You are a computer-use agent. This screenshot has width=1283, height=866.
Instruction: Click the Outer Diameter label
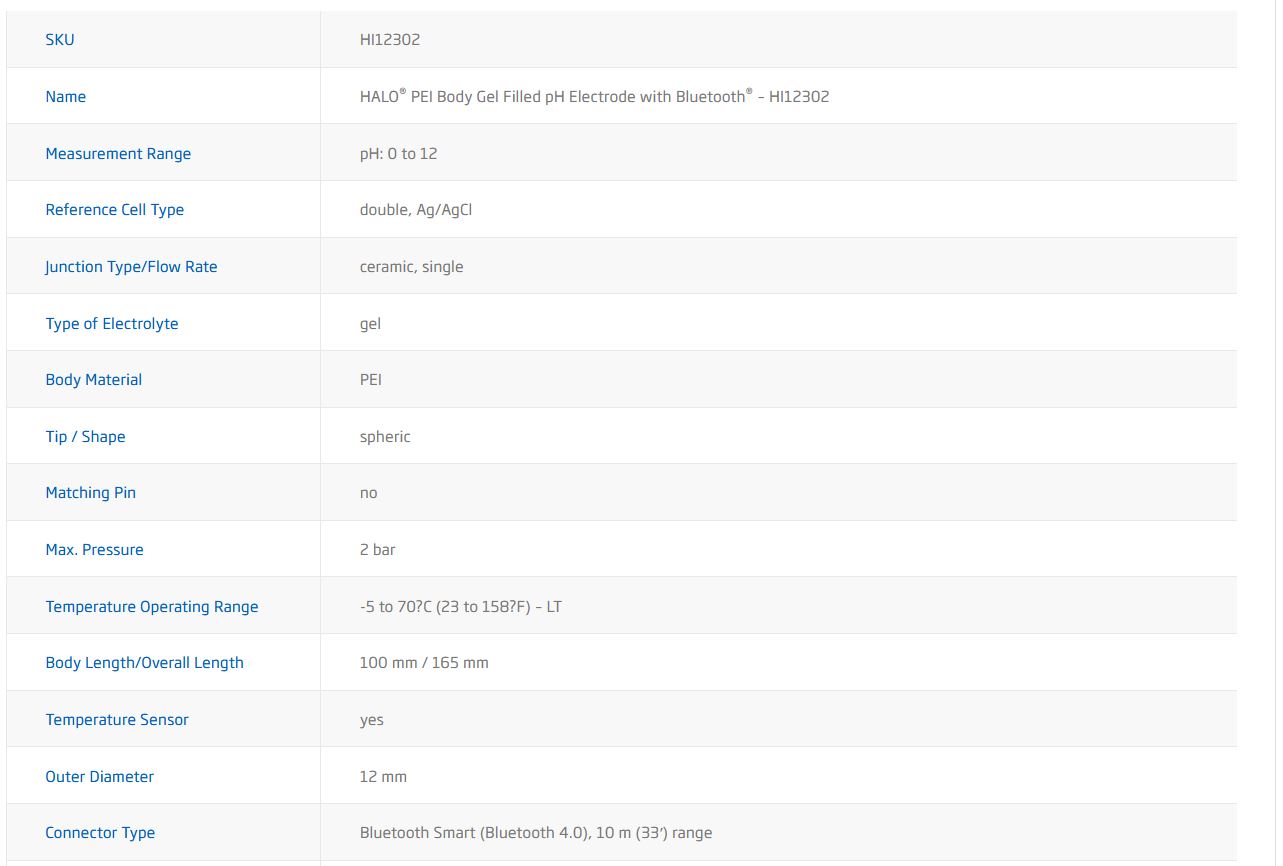click(x=100, y=777)
